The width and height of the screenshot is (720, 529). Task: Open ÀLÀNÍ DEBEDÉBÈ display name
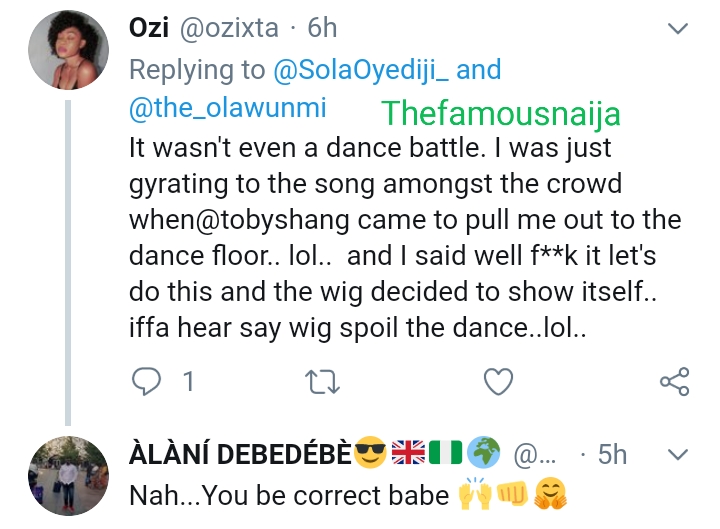240,455
